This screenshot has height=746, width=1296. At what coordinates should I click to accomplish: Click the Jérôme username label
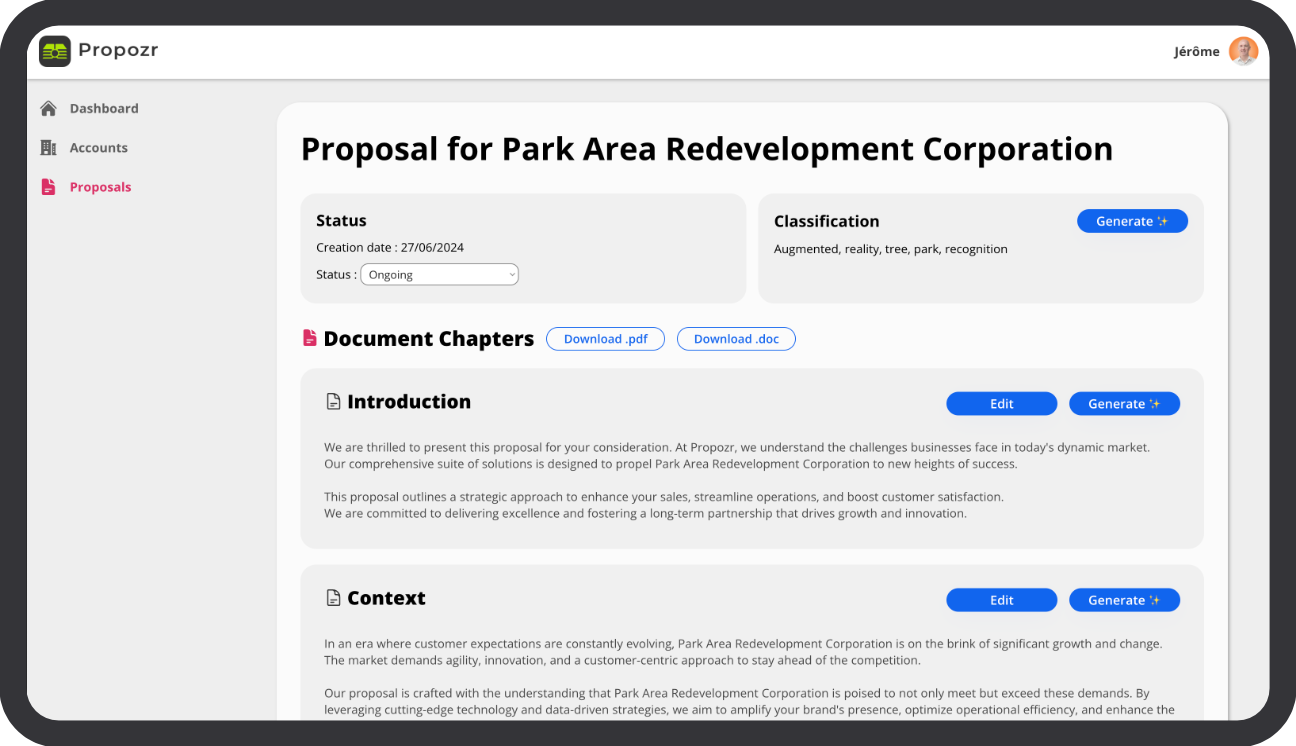click(1196, 52)
